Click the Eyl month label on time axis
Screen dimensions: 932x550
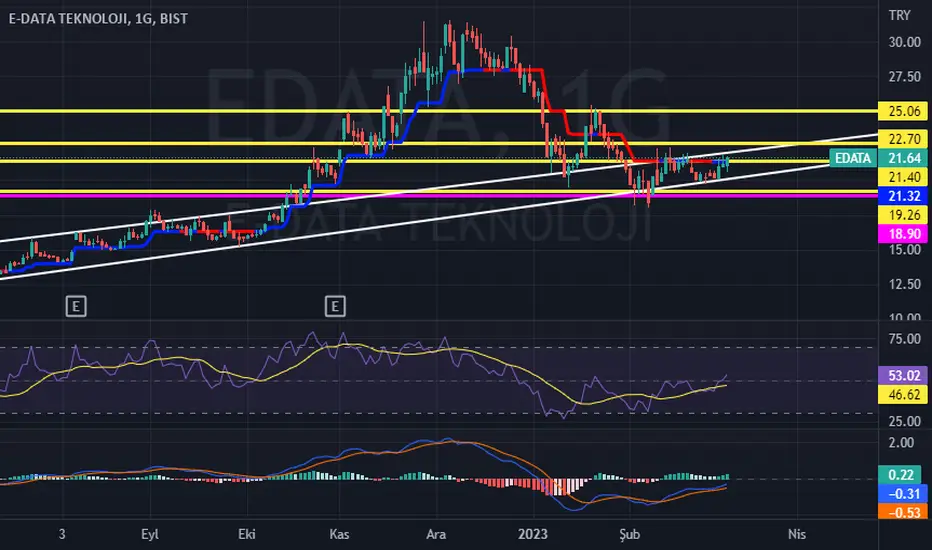click(150, 534)
